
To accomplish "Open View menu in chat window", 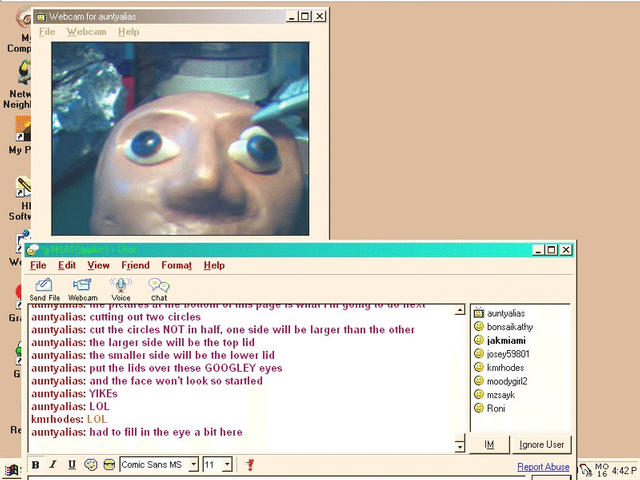I will pos(98,265).
